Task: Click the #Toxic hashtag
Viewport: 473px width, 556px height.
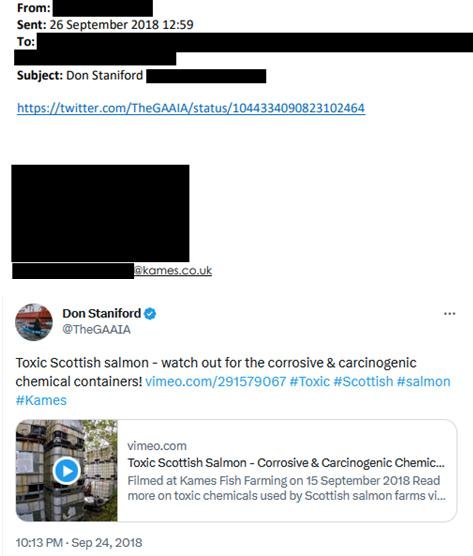Action: (x=310, y=382)
